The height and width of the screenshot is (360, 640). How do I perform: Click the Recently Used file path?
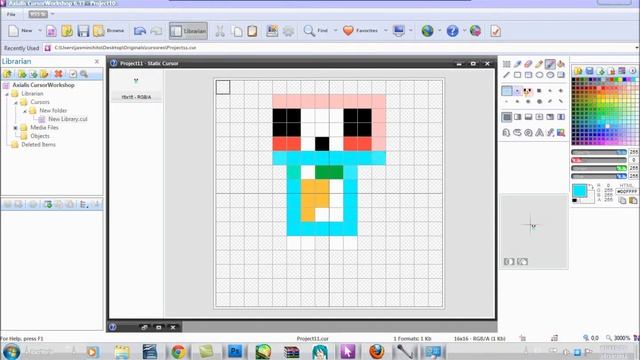pos(125,48)
